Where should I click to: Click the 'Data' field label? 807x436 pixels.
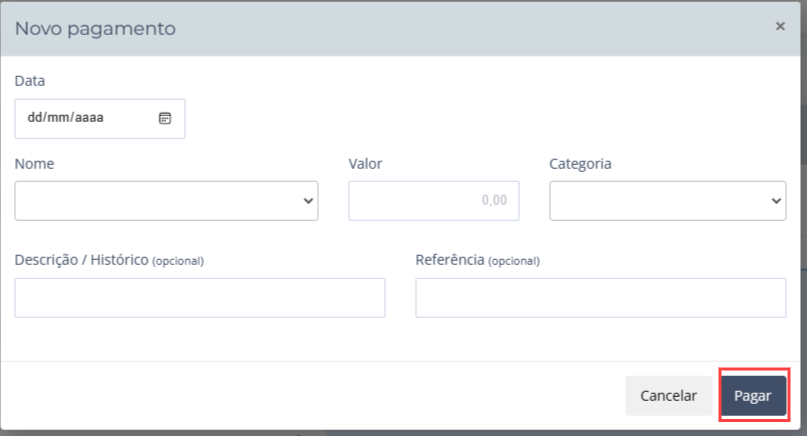click(30, 80)
